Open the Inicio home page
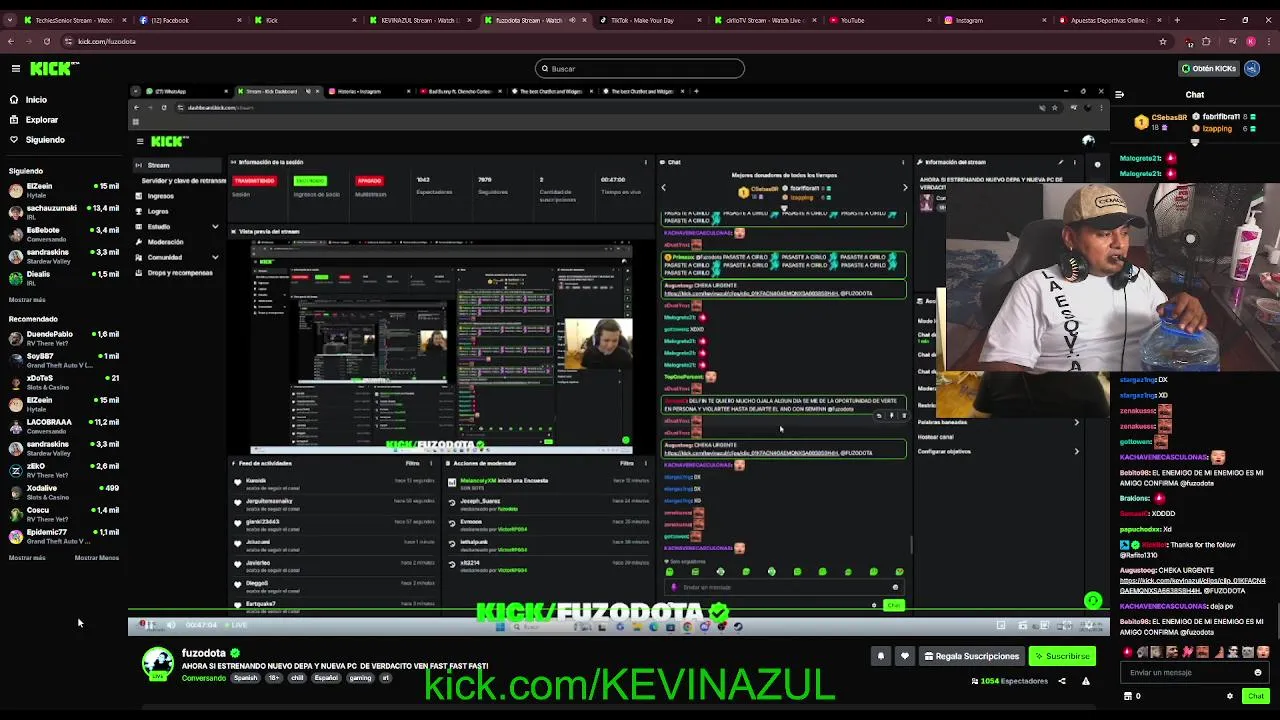The image size is (1280, 720). point(36,100)
